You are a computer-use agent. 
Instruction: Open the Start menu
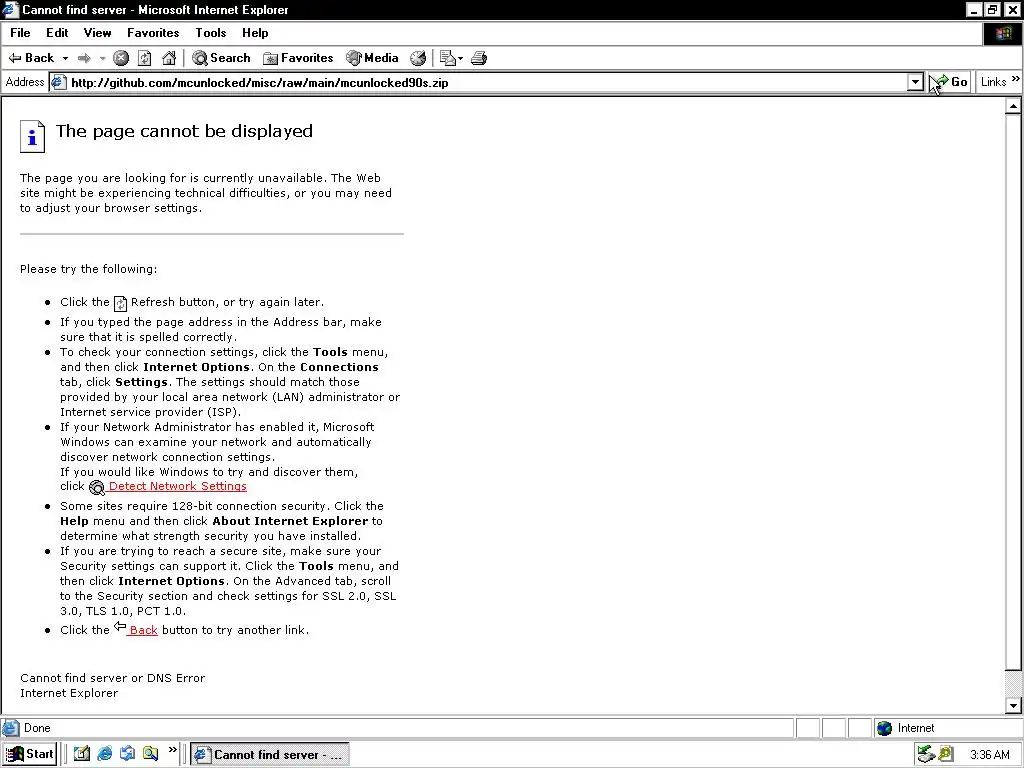29,754
